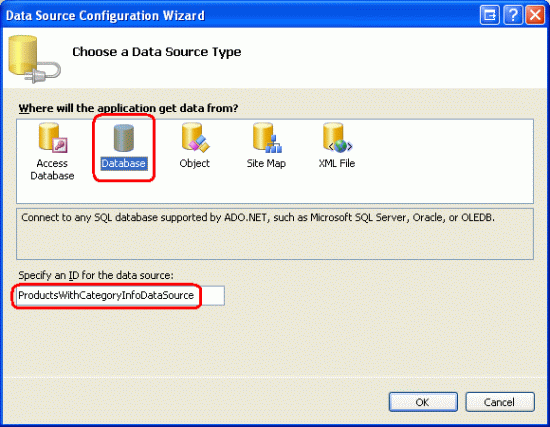Screen dimensions: 550x427
Task: Click the help question mark button
Action: click(512, 15)
